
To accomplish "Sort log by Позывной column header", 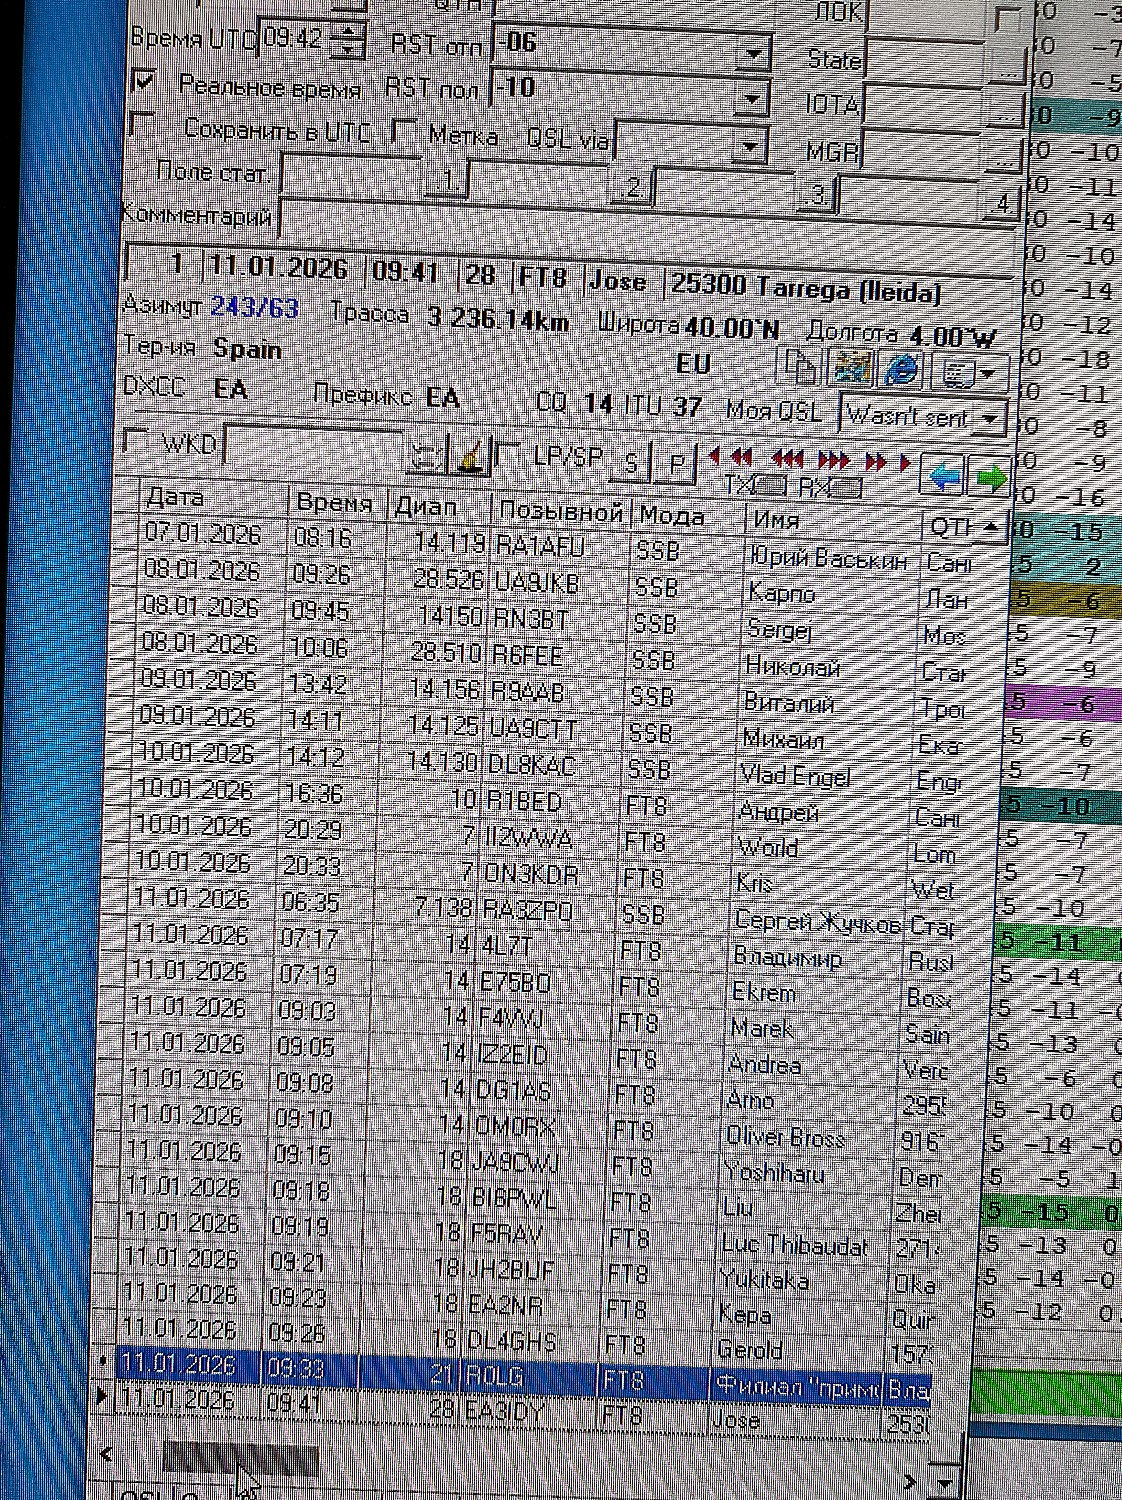I will [x=559, y=511].
